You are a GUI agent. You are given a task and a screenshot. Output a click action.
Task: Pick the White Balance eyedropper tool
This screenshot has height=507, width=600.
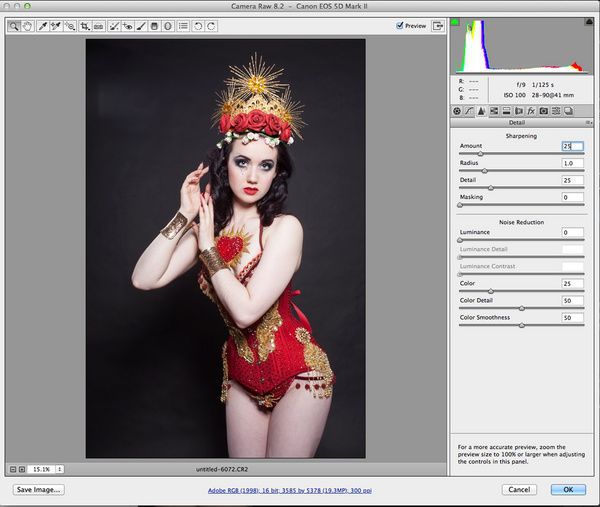(x=43, y=26)
